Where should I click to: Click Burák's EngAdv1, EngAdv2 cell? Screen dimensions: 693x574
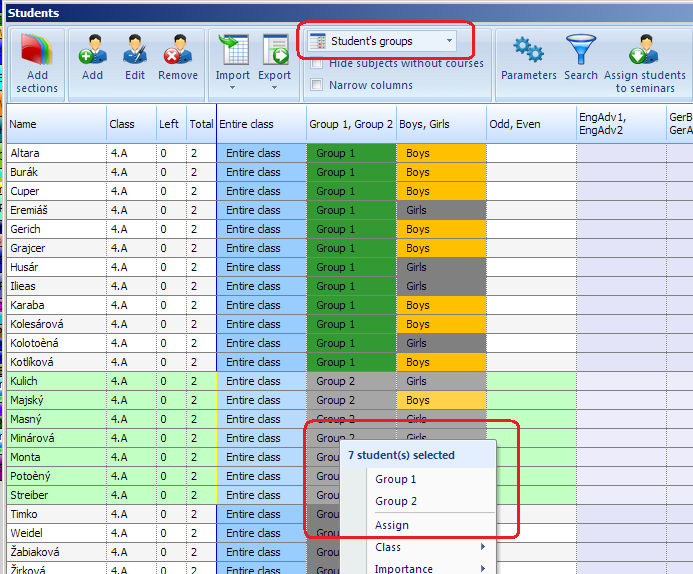click(621, 172)
